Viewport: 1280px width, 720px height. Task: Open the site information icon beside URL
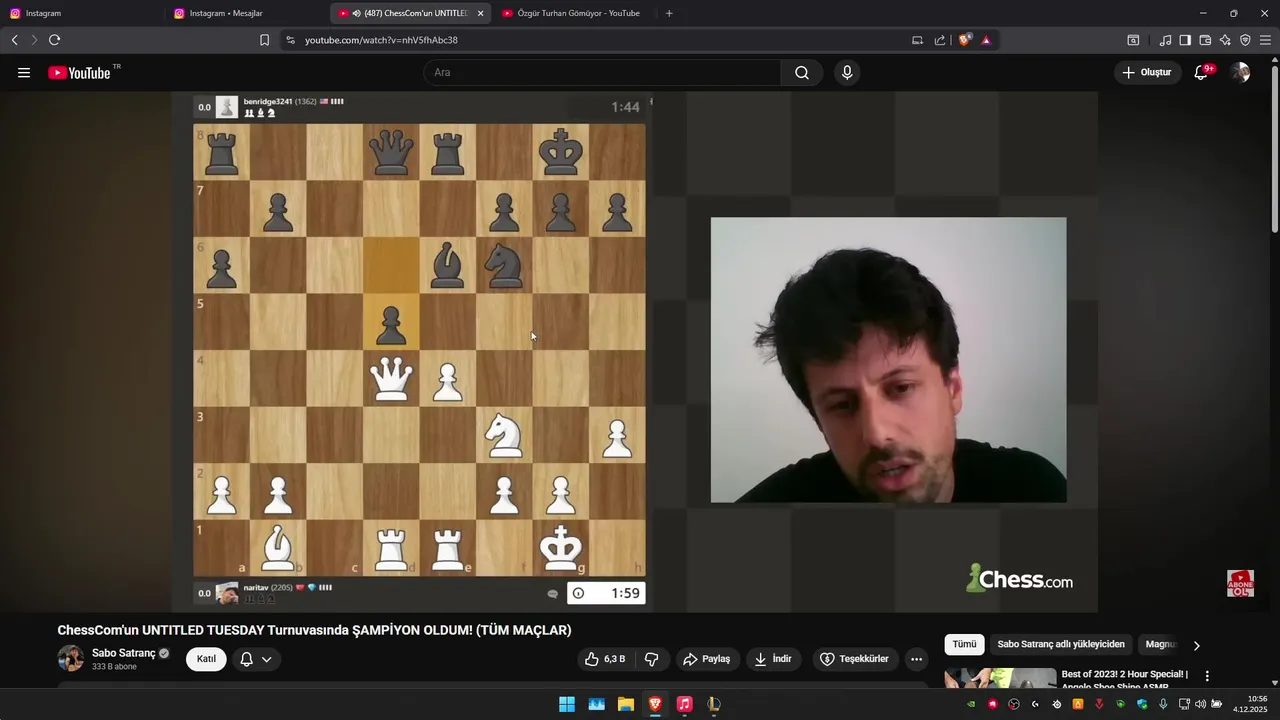tap(290, 40)
